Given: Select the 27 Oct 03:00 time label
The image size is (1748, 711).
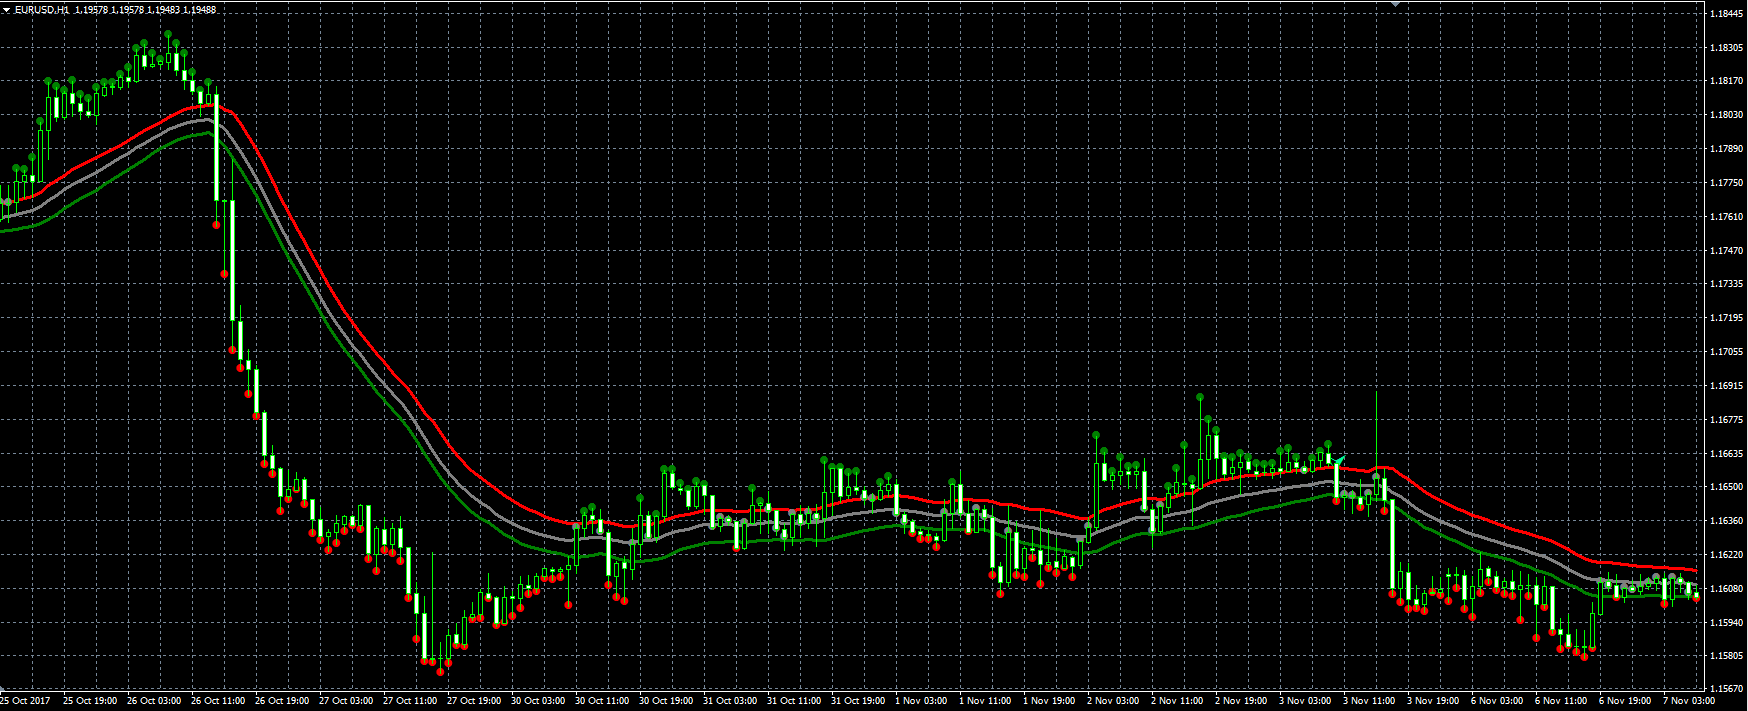Looking at the screenshot, I should point(346,701).
